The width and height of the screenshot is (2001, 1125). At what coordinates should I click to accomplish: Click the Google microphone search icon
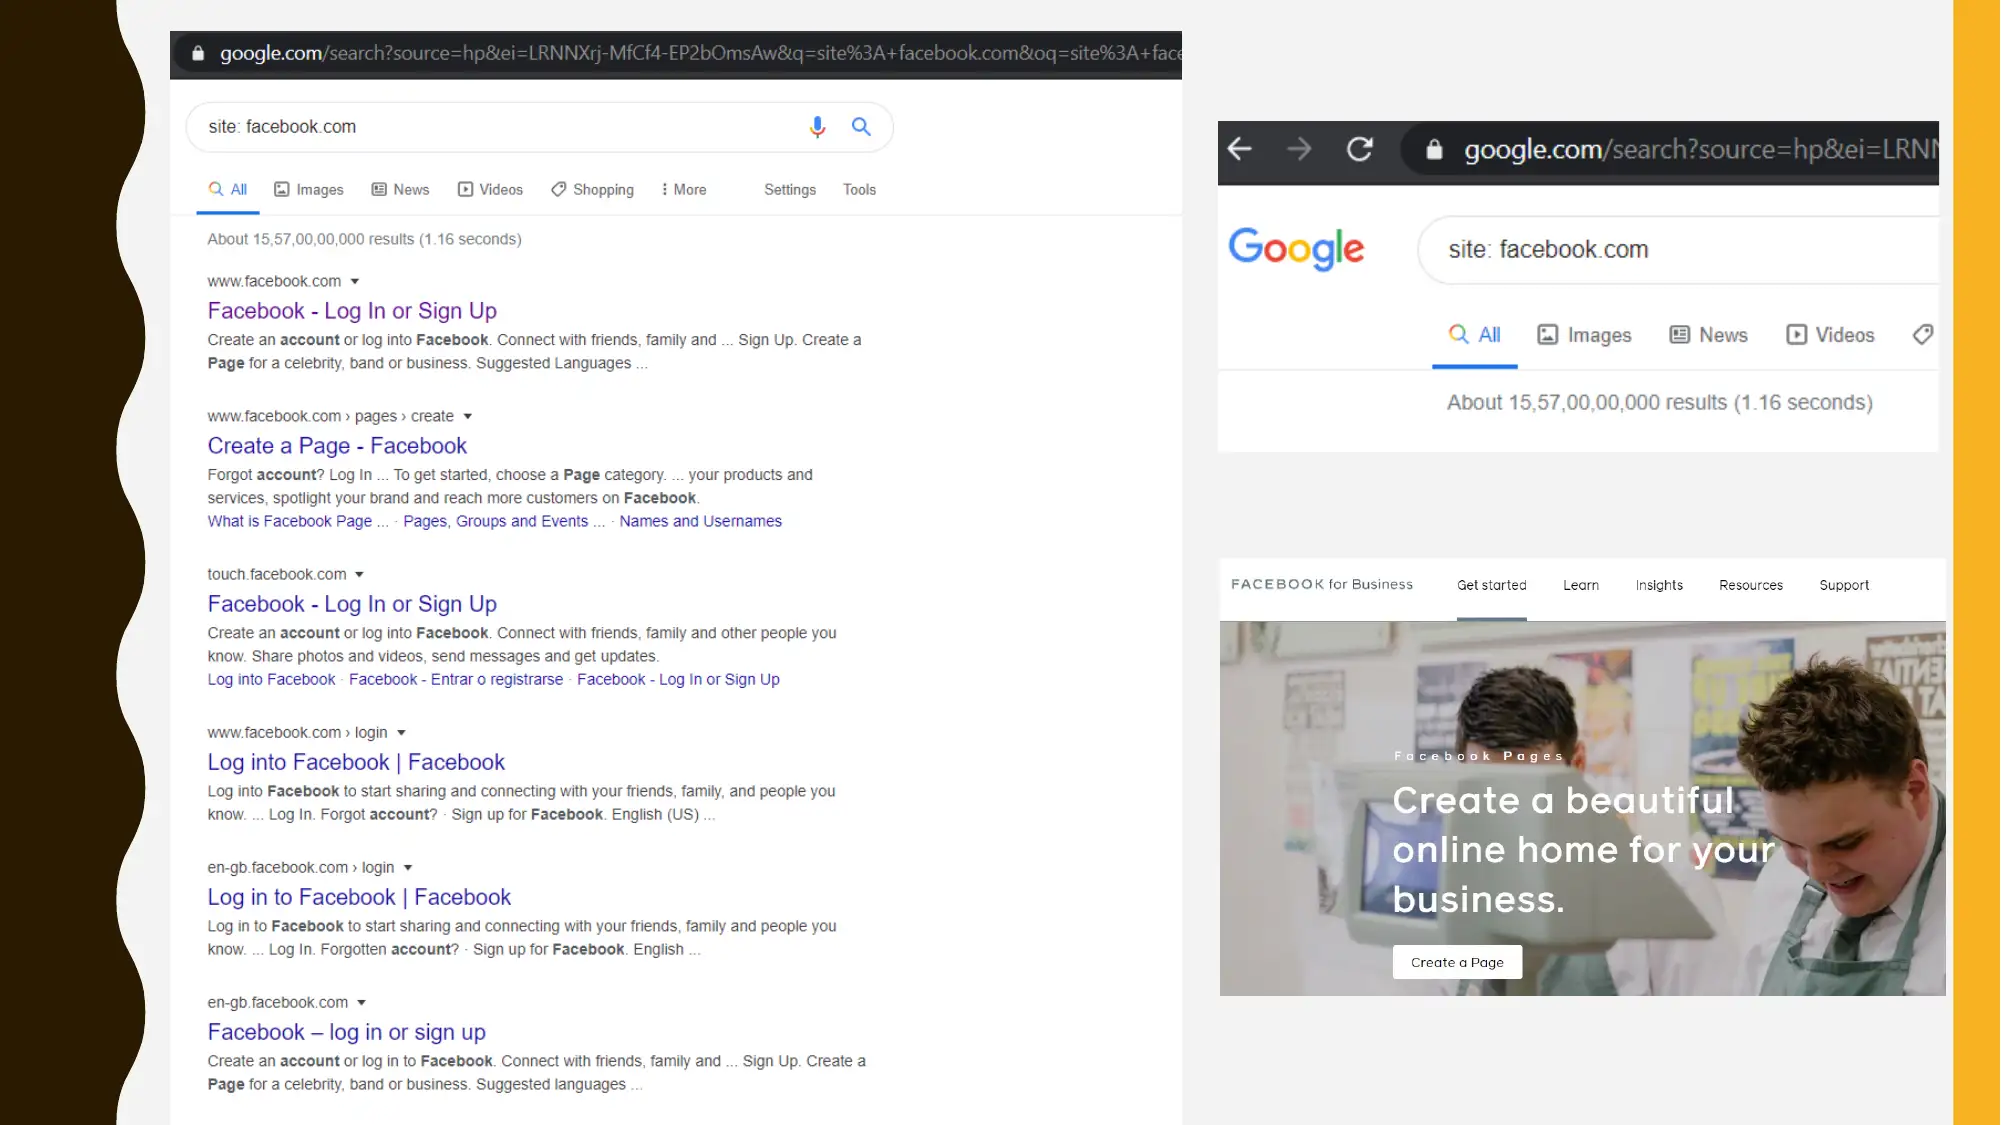tap(816, 125)
